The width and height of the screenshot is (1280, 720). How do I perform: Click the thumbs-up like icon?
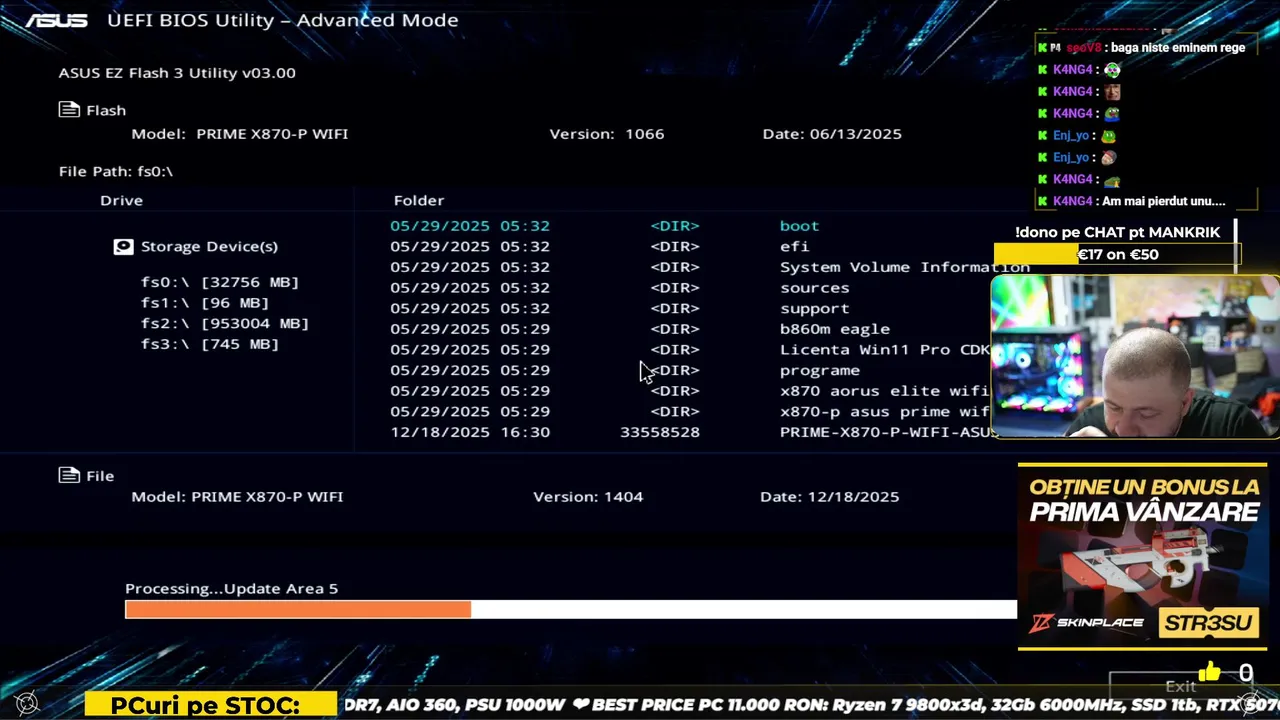tap(1210, 672)
